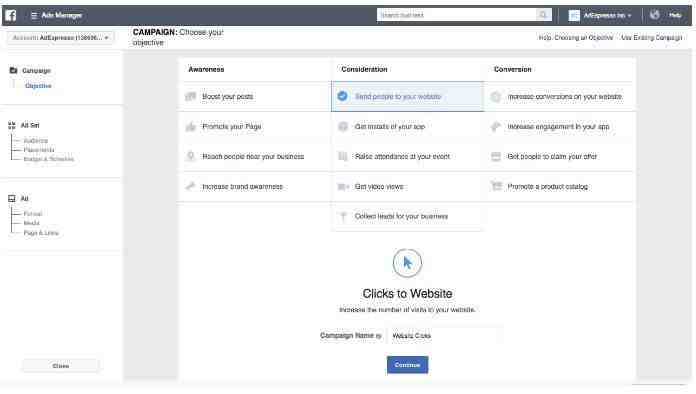Screen dimensions: 696x394
Task: Click the Promote a product catalog cart icon
Action: click(496, 186)
